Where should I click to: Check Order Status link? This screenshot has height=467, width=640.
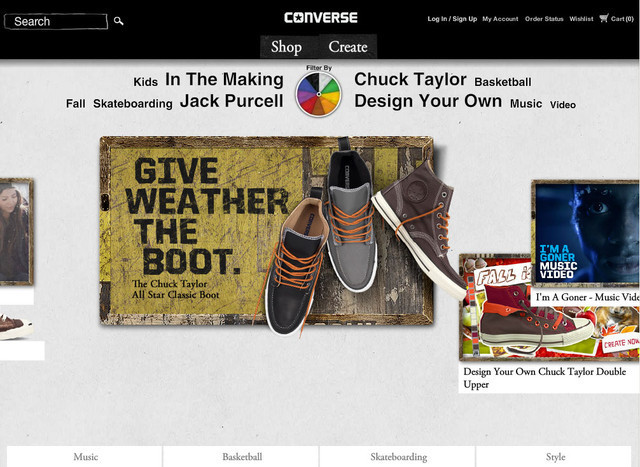(x=544, y=19)
